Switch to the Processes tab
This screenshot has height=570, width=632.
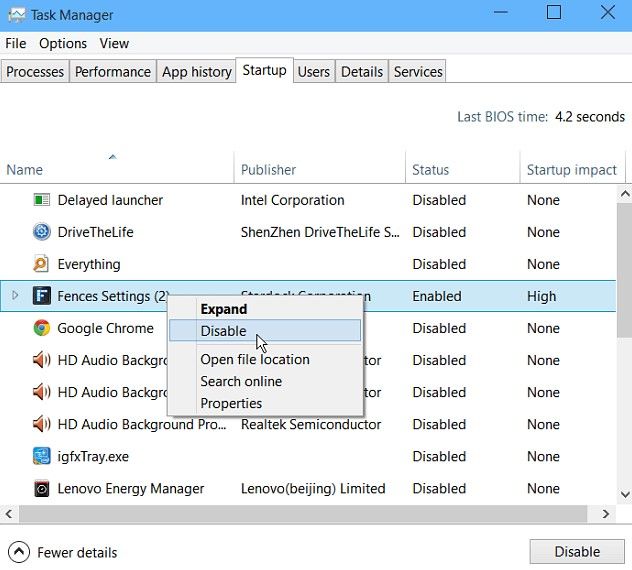(x=35, y=72)
